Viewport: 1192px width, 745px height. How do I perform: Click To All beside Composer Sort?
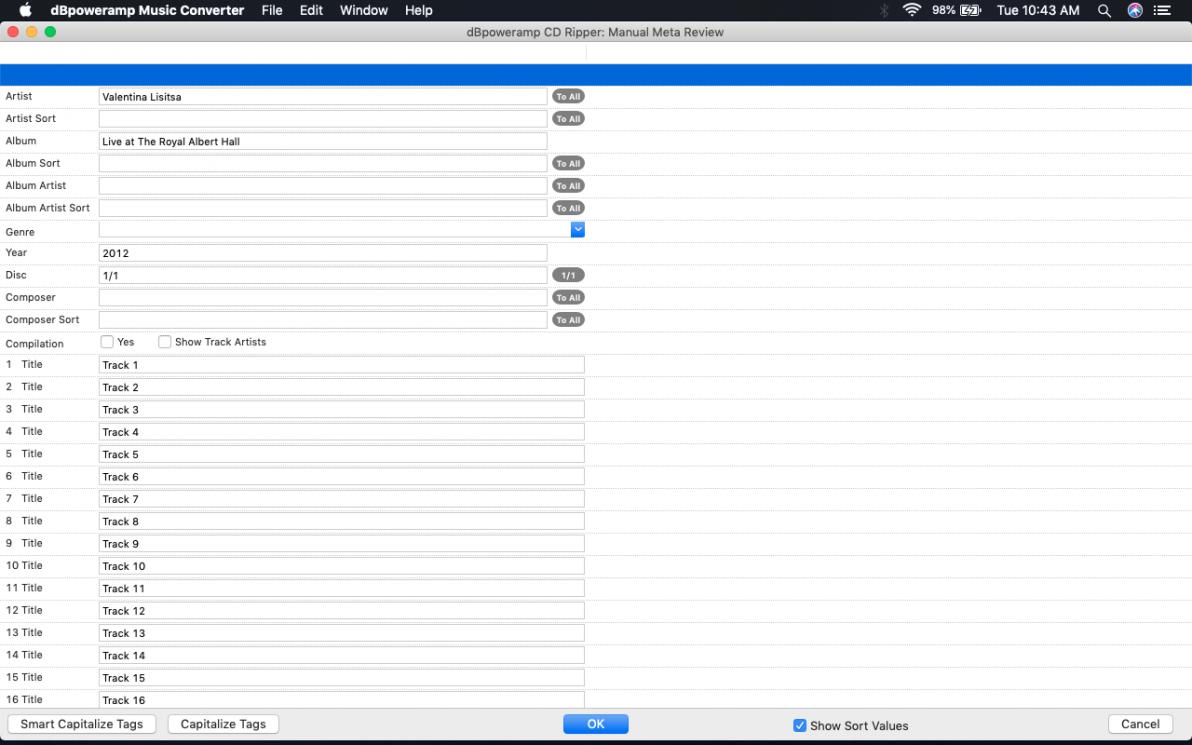tap(568, 320)
